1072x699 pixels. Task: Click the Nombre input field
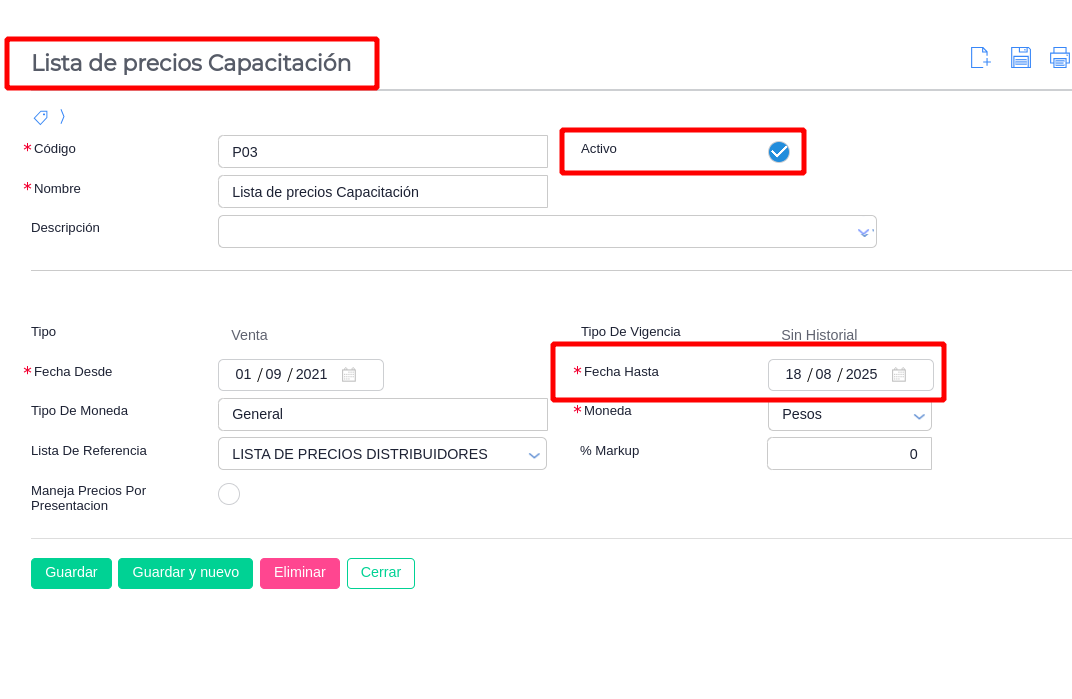tap(382, 192)
